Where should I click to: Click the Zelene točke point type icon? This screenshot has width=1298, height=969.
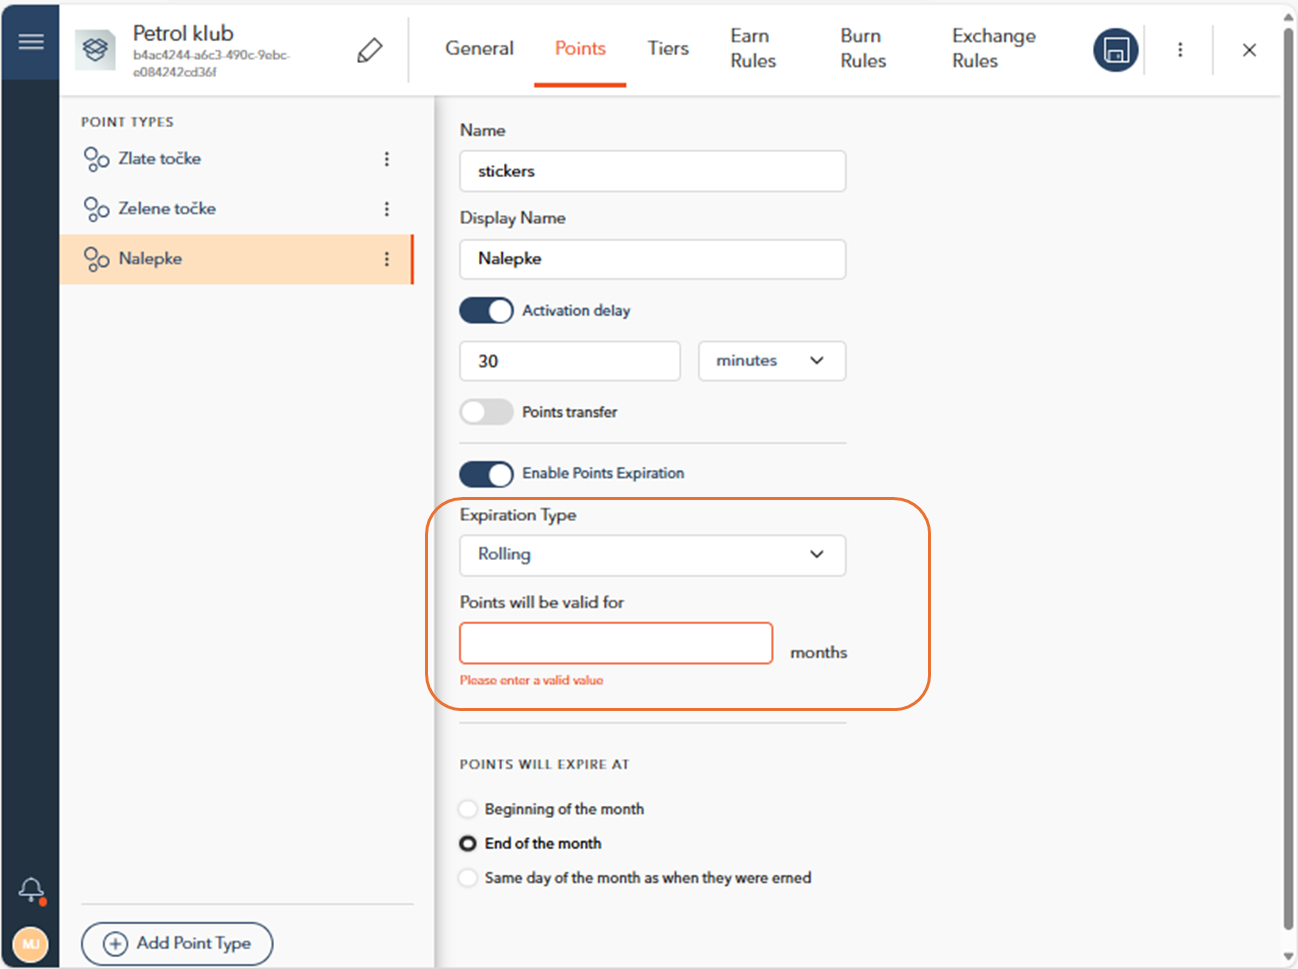[x=96, y=209]
